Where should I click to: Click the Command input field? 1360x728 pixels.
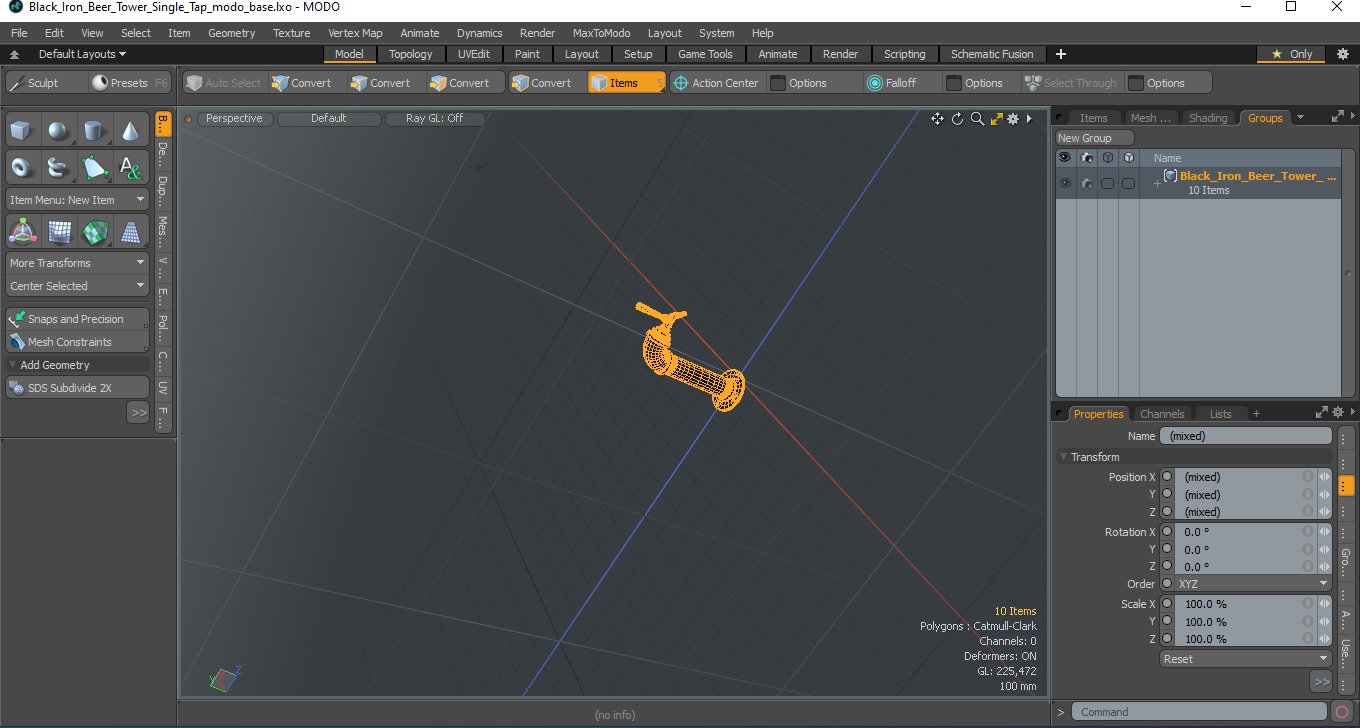(1201, 712)
